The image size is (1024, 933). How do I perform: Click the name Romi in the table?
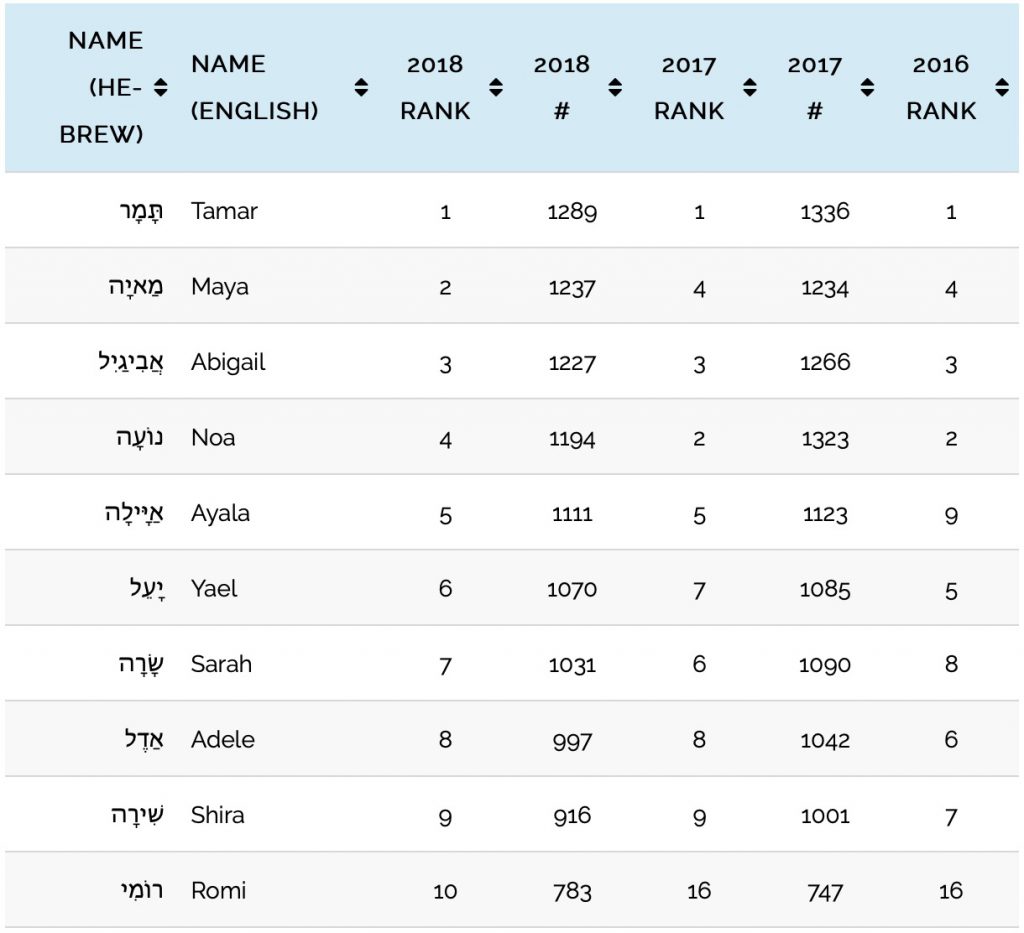218,890
